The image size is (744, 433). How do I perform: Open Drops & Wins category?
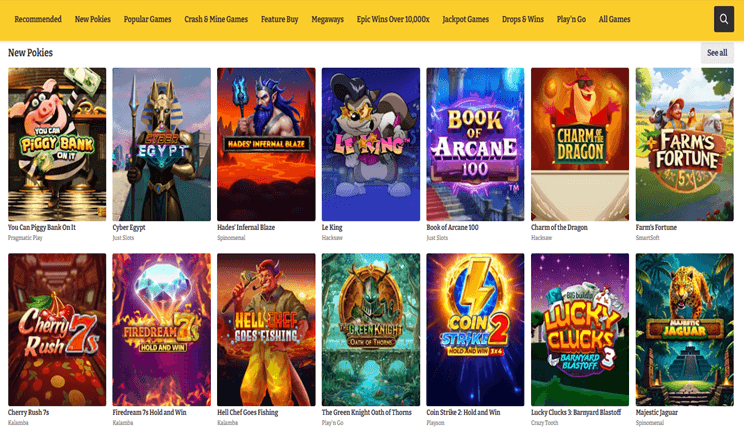tap(524, 19)
